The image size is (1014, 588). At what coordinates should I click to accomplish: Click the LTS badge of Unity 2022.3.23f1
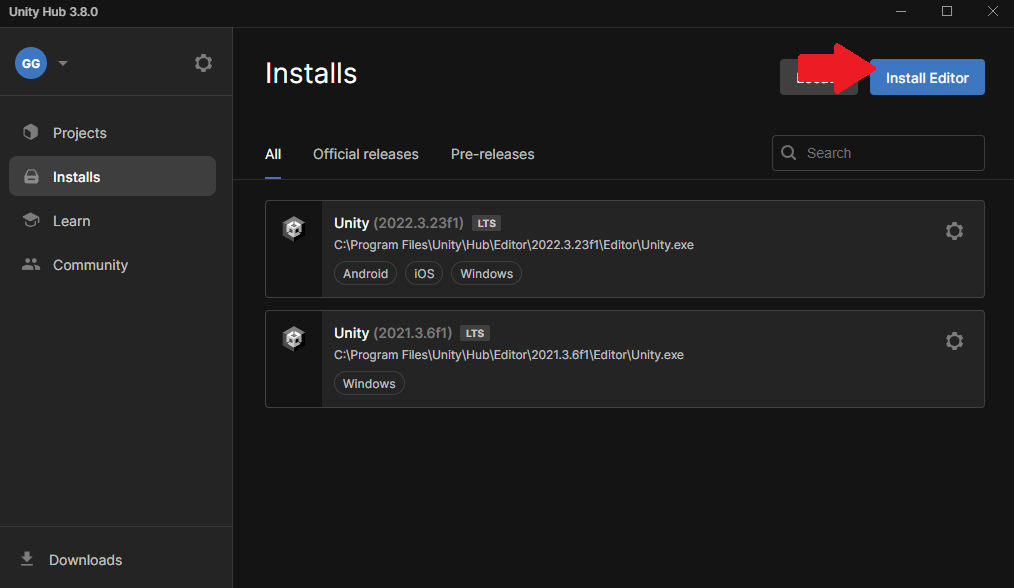pyautogui.click(x=486, y=223)
